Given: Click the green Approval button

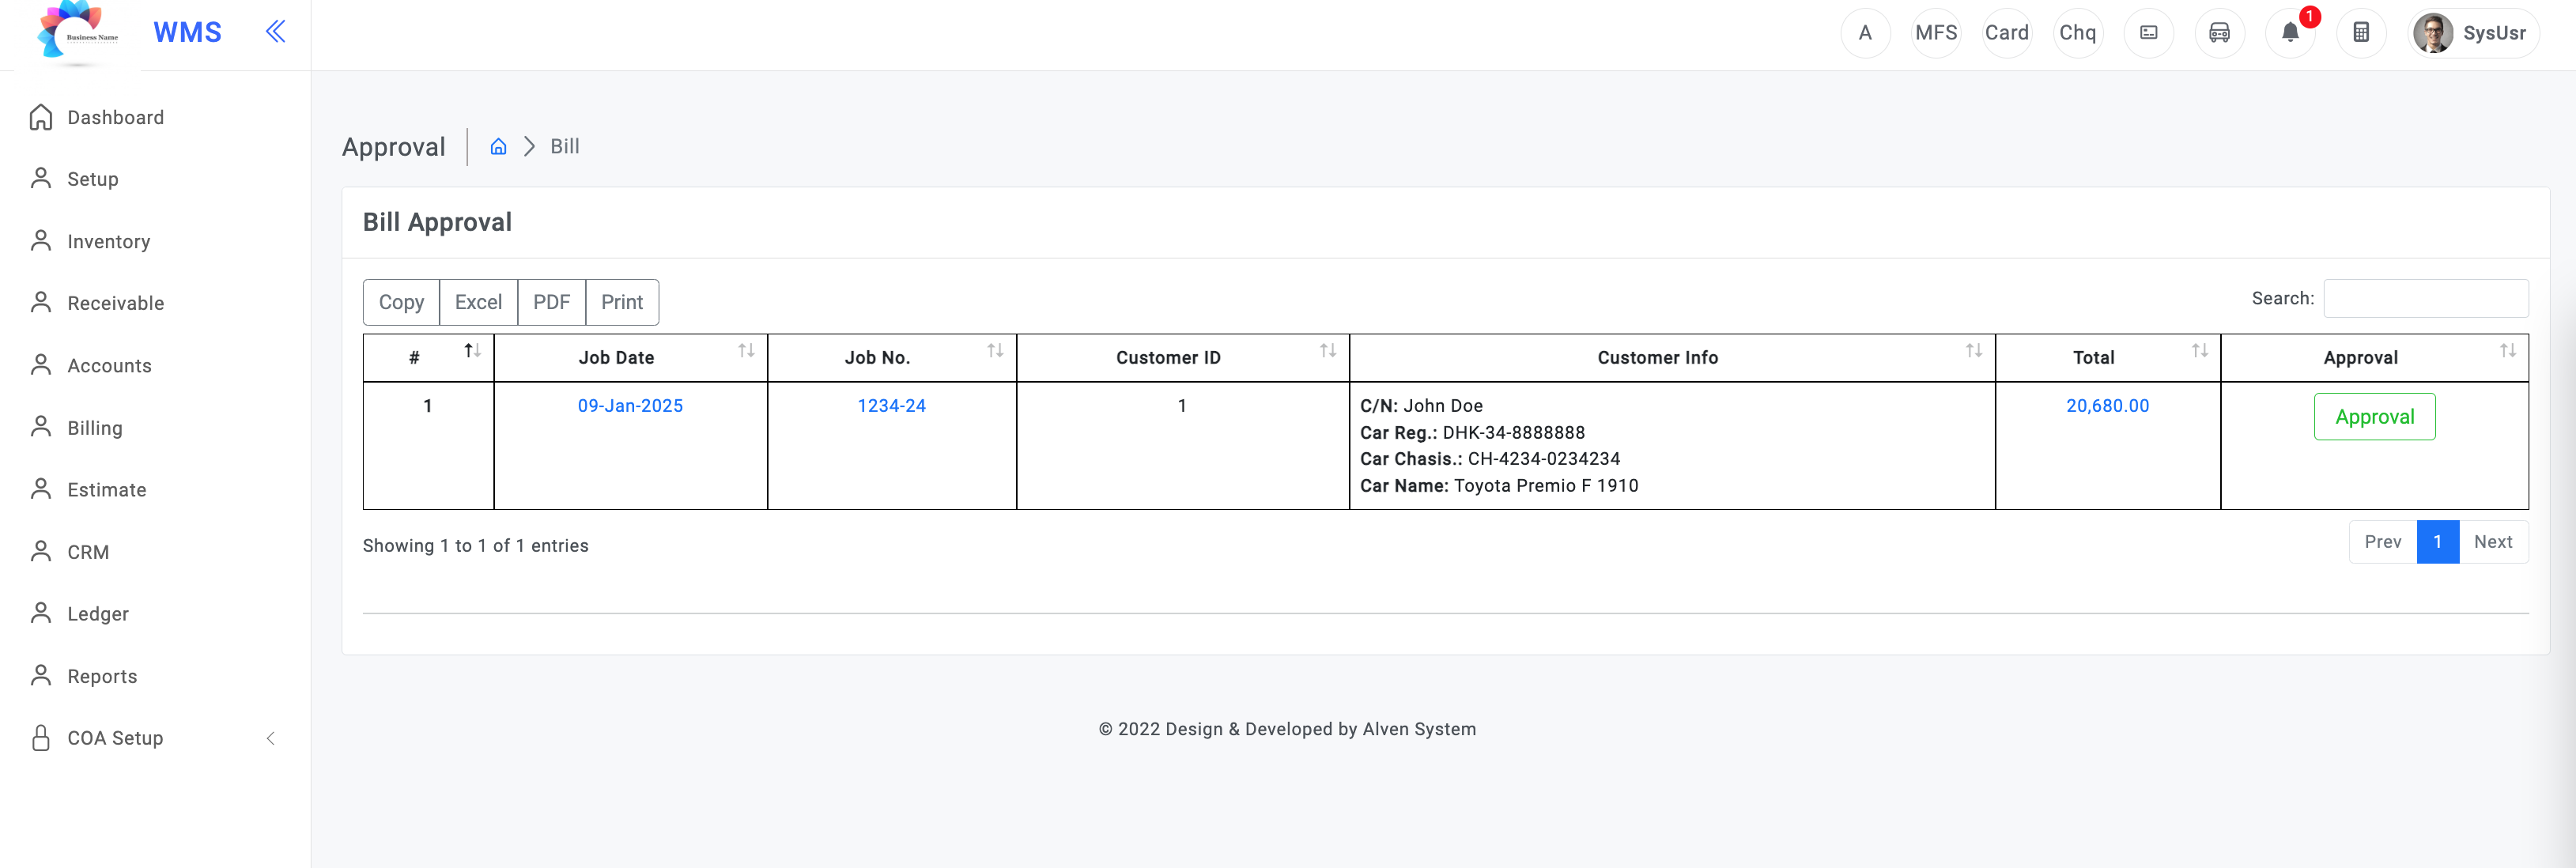Looking at the screenshot, I should click(2374, 417).
